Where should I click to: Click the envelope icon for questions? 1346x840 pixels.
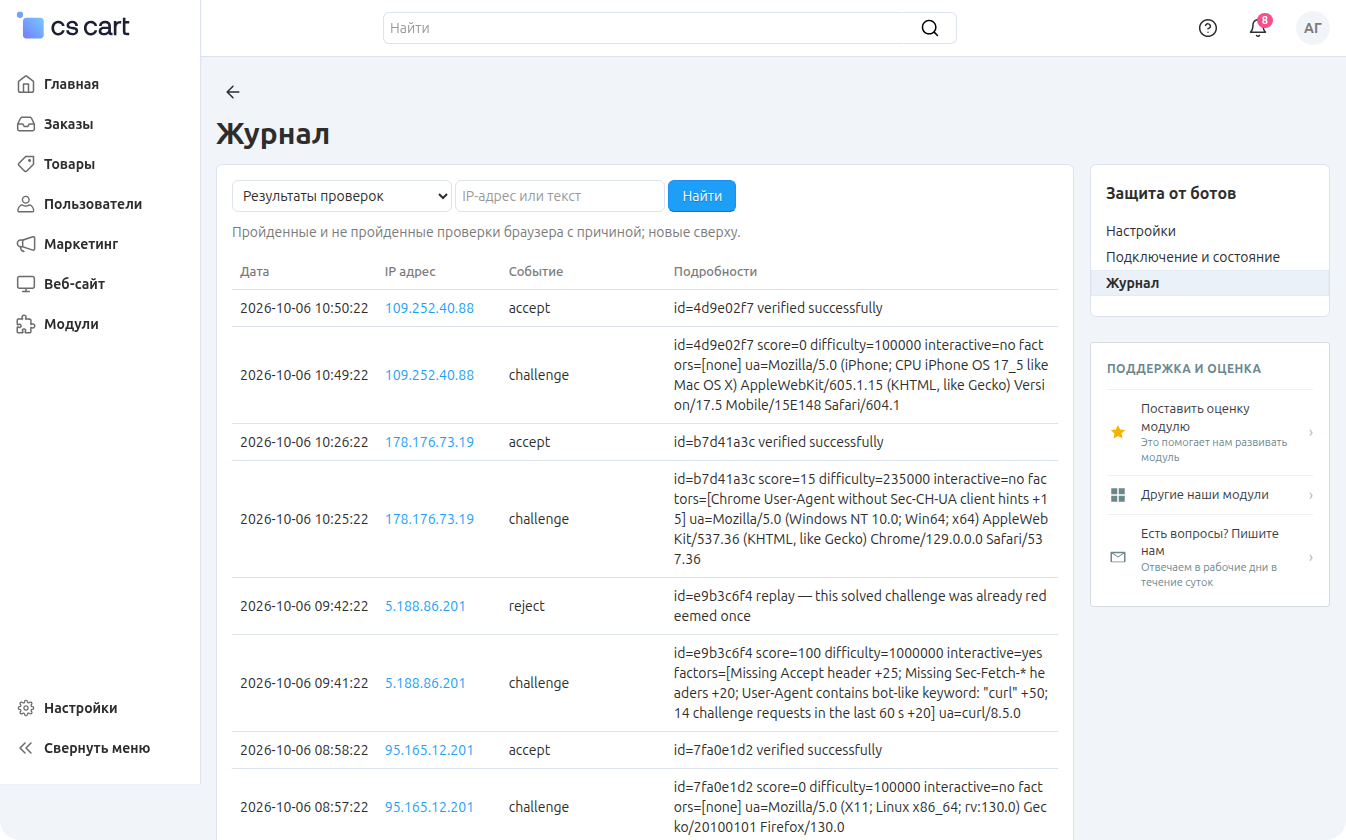pyautogui.click(x=1118, y=557)
